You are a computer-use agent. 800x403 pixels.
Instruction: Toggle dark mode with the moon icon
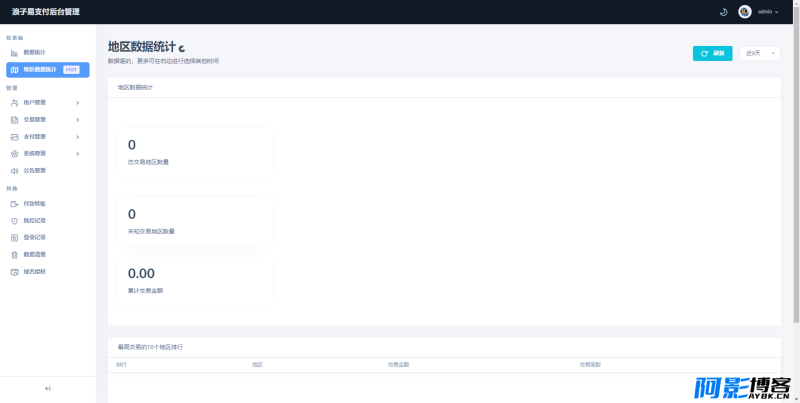(723, 12)
